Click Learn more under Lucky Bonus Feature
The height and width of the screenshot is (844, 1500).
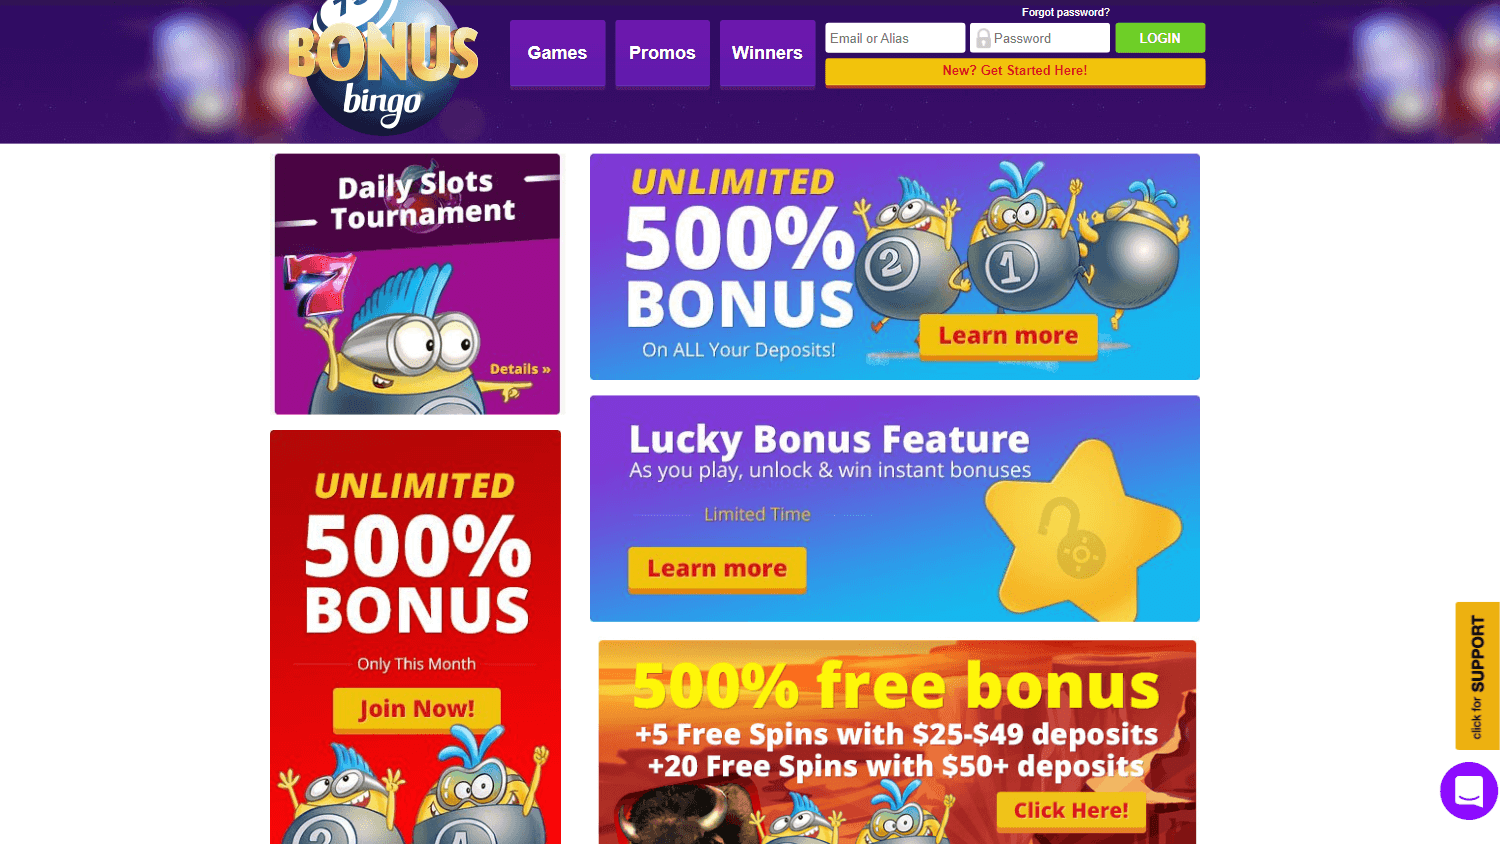[x=717, y=569]
